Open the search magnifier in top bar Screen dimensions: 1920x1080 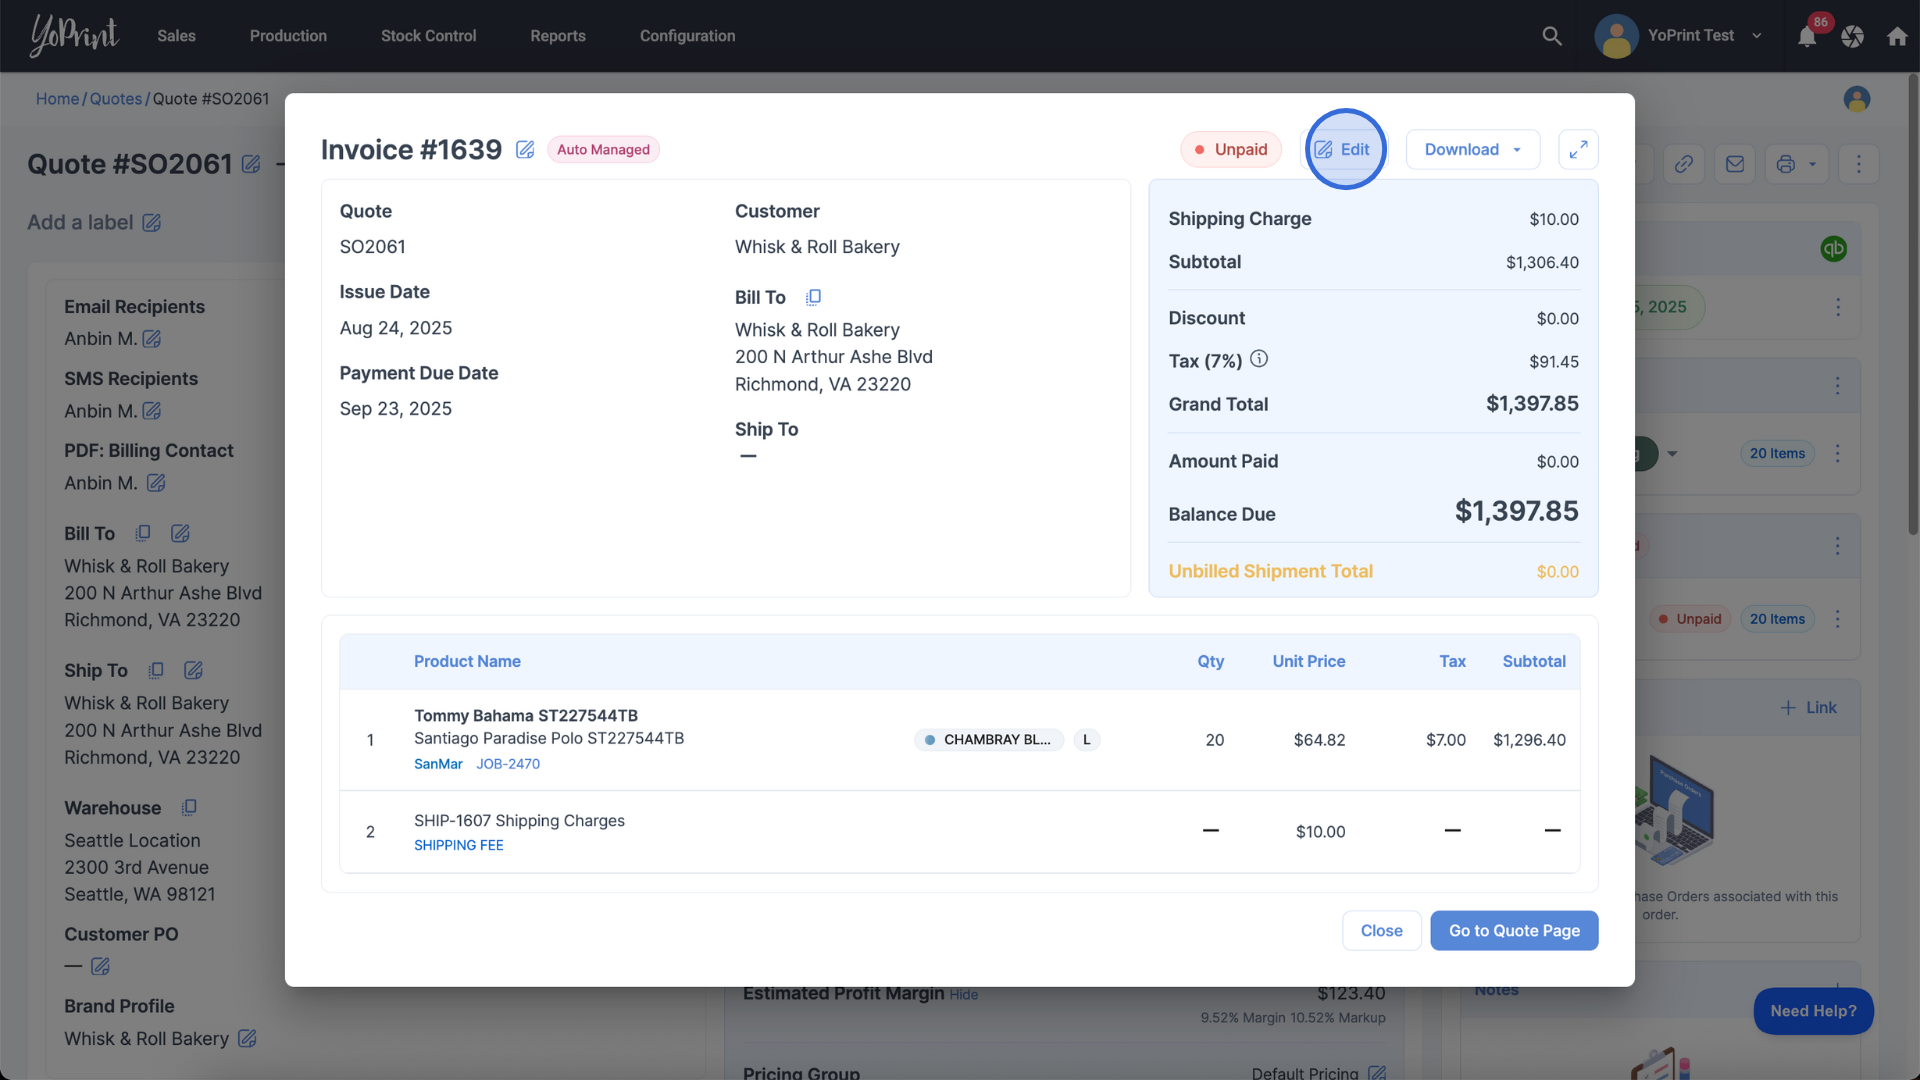[x=1551, y=36]
